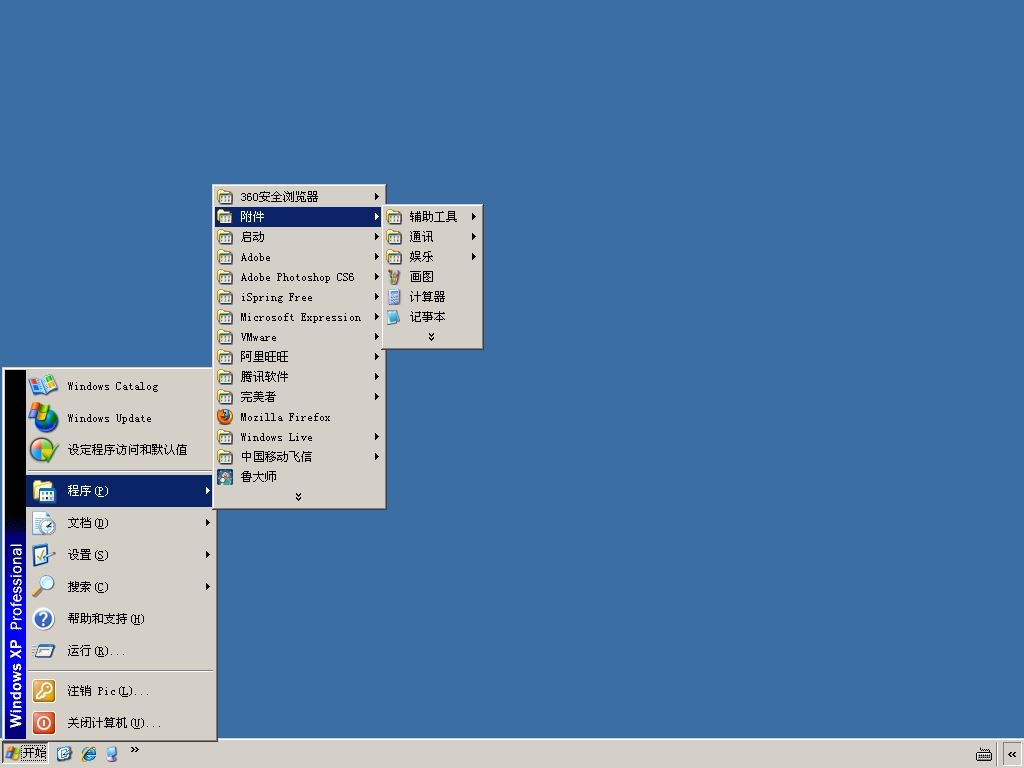Open the 娱乐 entertainment folder
Image resolution: width=1024 pixels, height=768 pixels.
point(432,257)
